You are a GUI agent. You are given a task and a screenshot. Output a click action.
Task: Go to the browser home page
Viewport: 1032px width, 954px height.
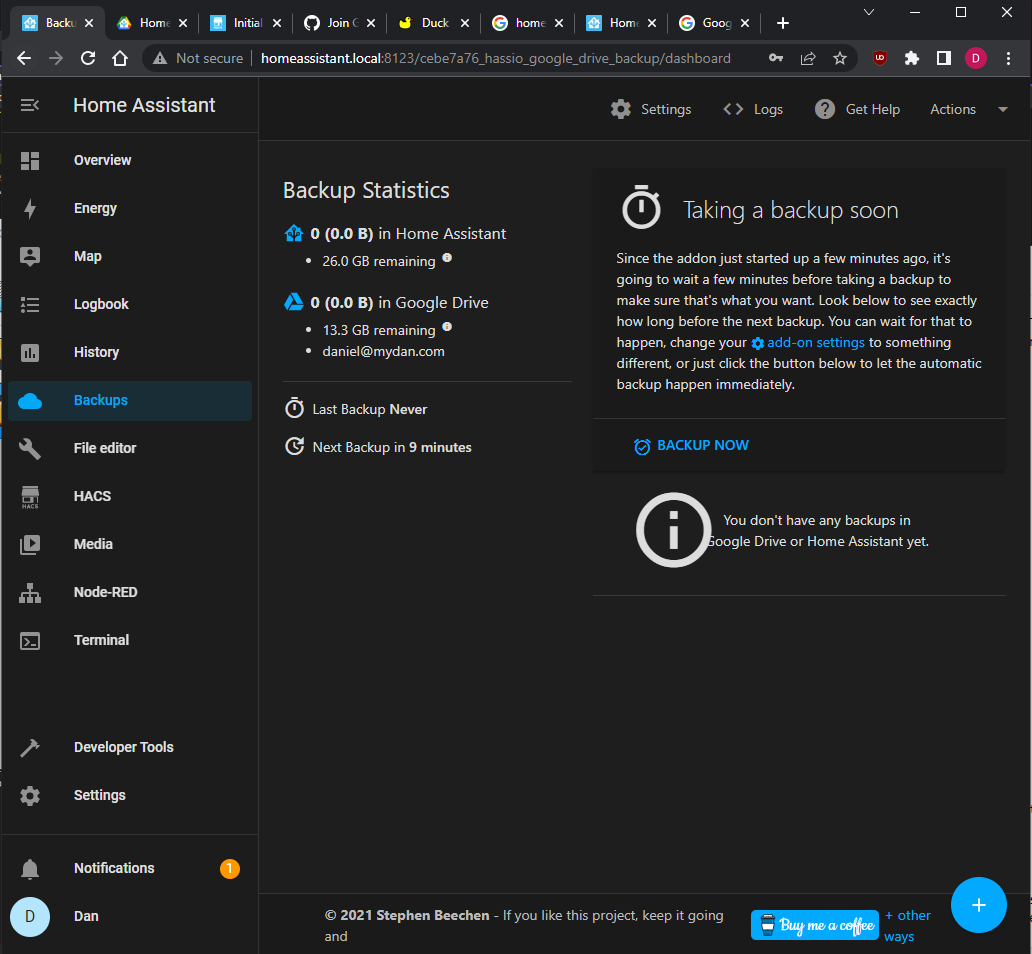(120, 58)
